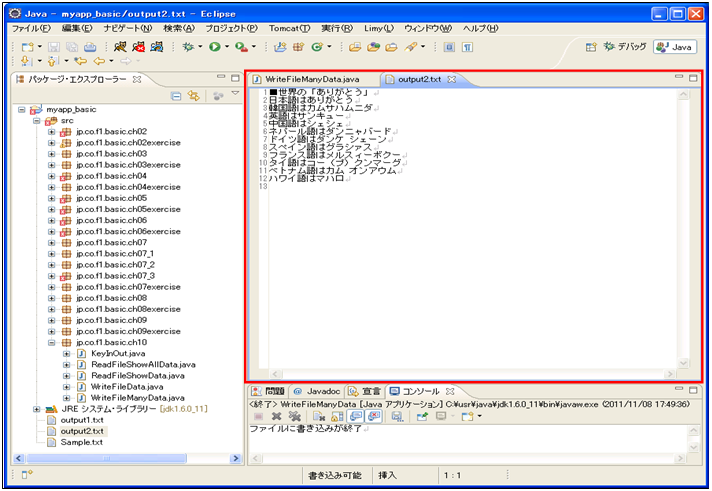This screenshot has width=712, height=491.
Task: Click the Open Perspective icon
Action: [x=591, y=47]
